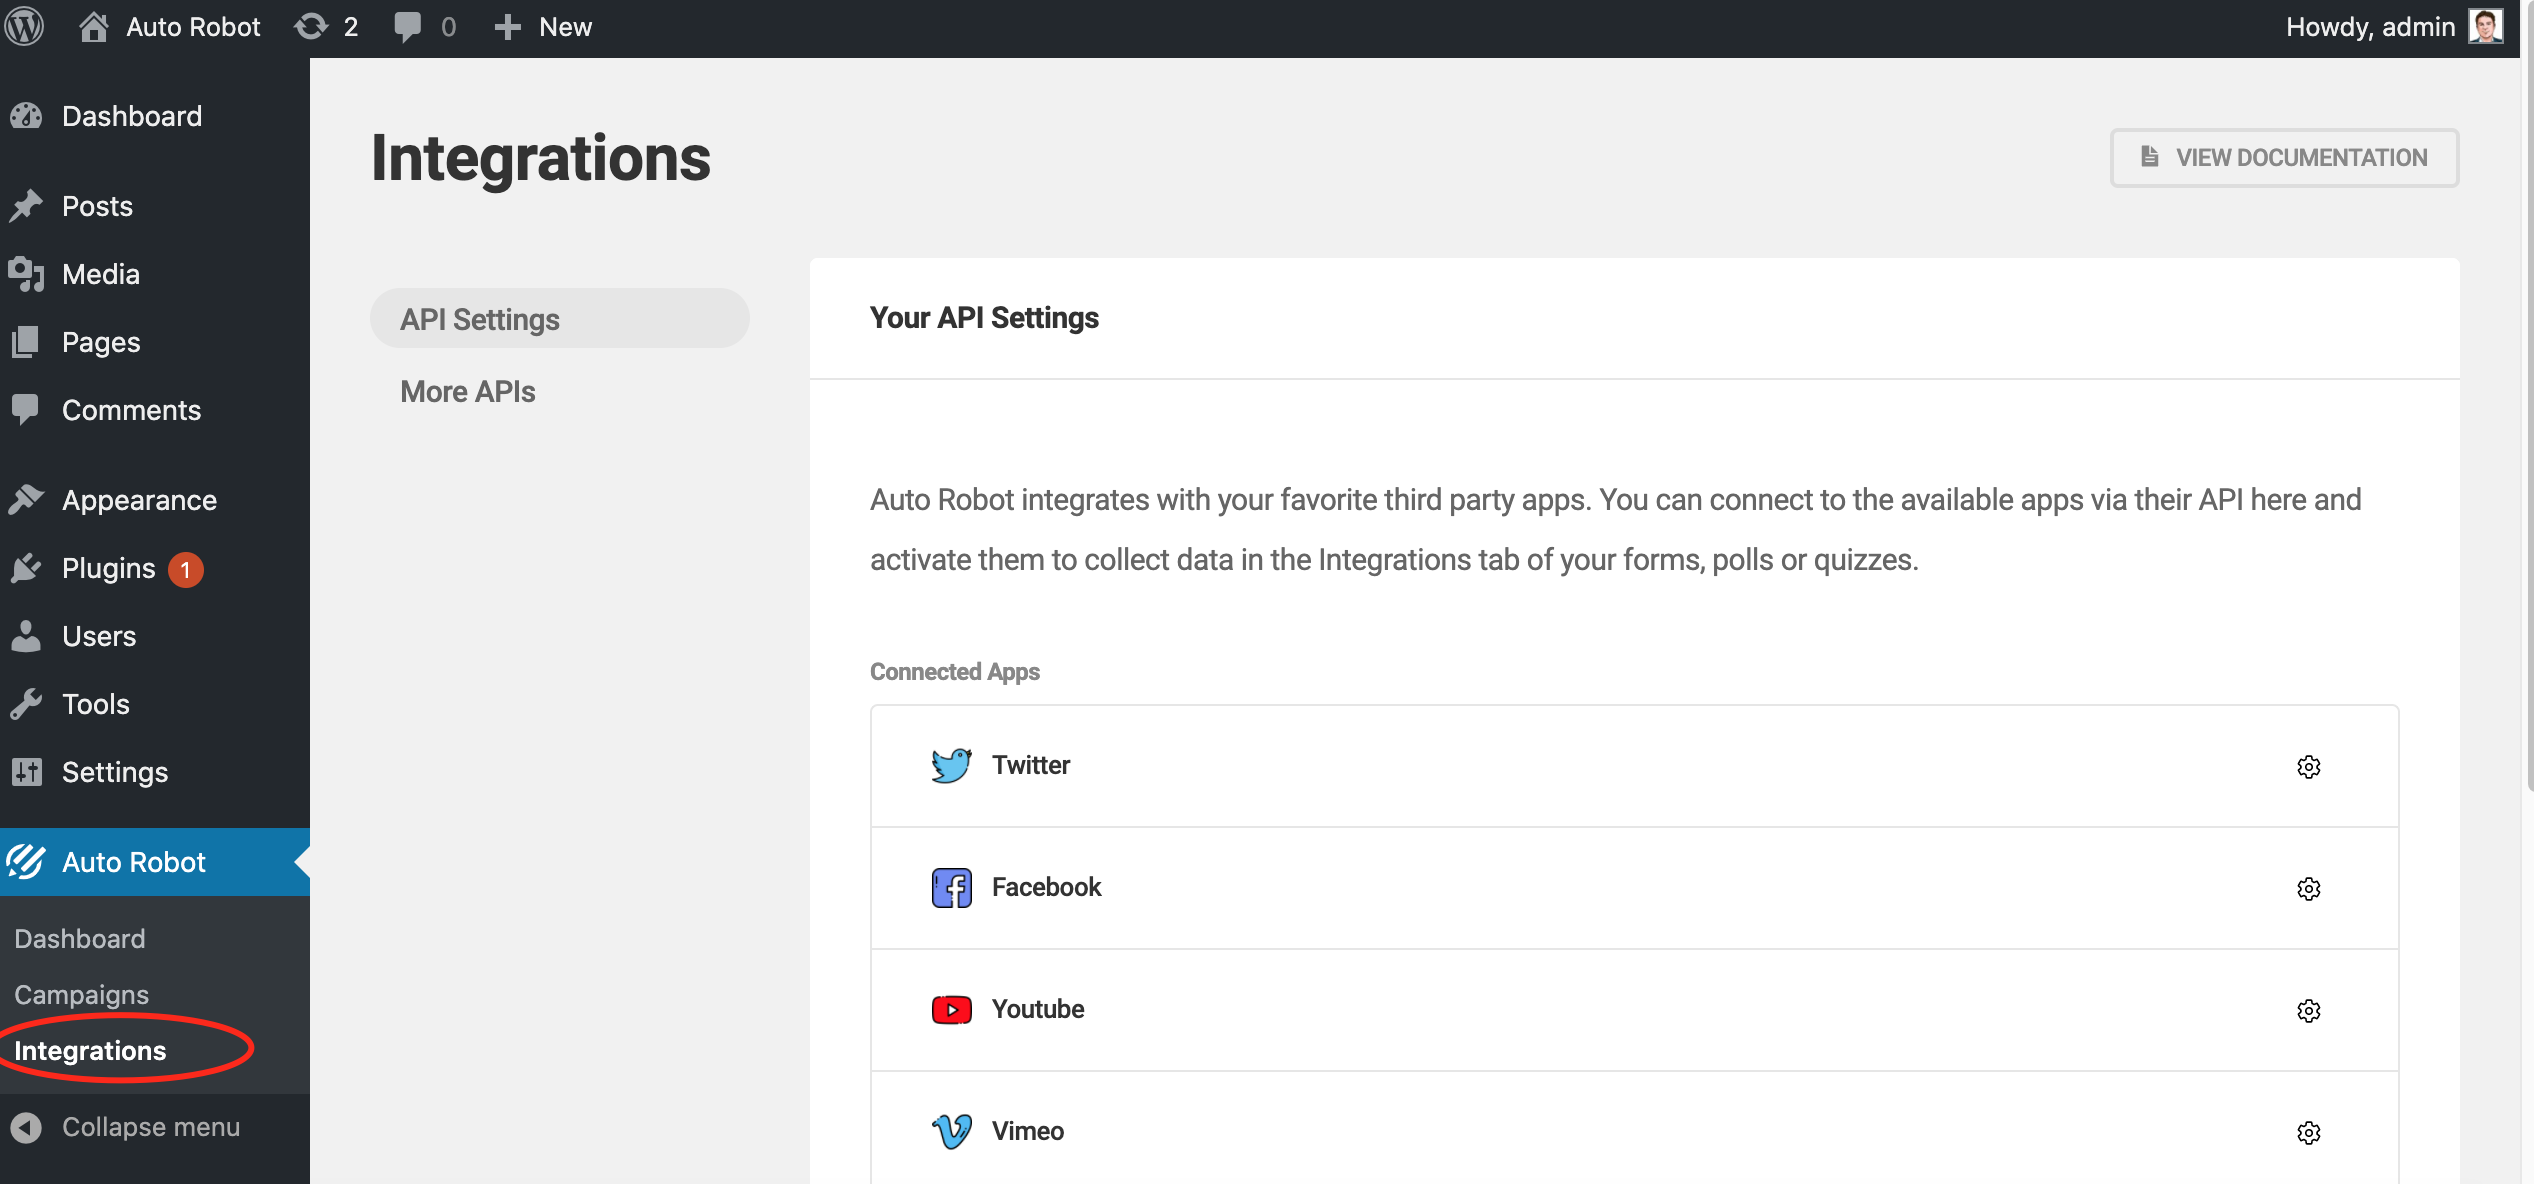Switch to the More APIs tab
This screenshot has height=1184, width=2534.
tap(468, 392)
